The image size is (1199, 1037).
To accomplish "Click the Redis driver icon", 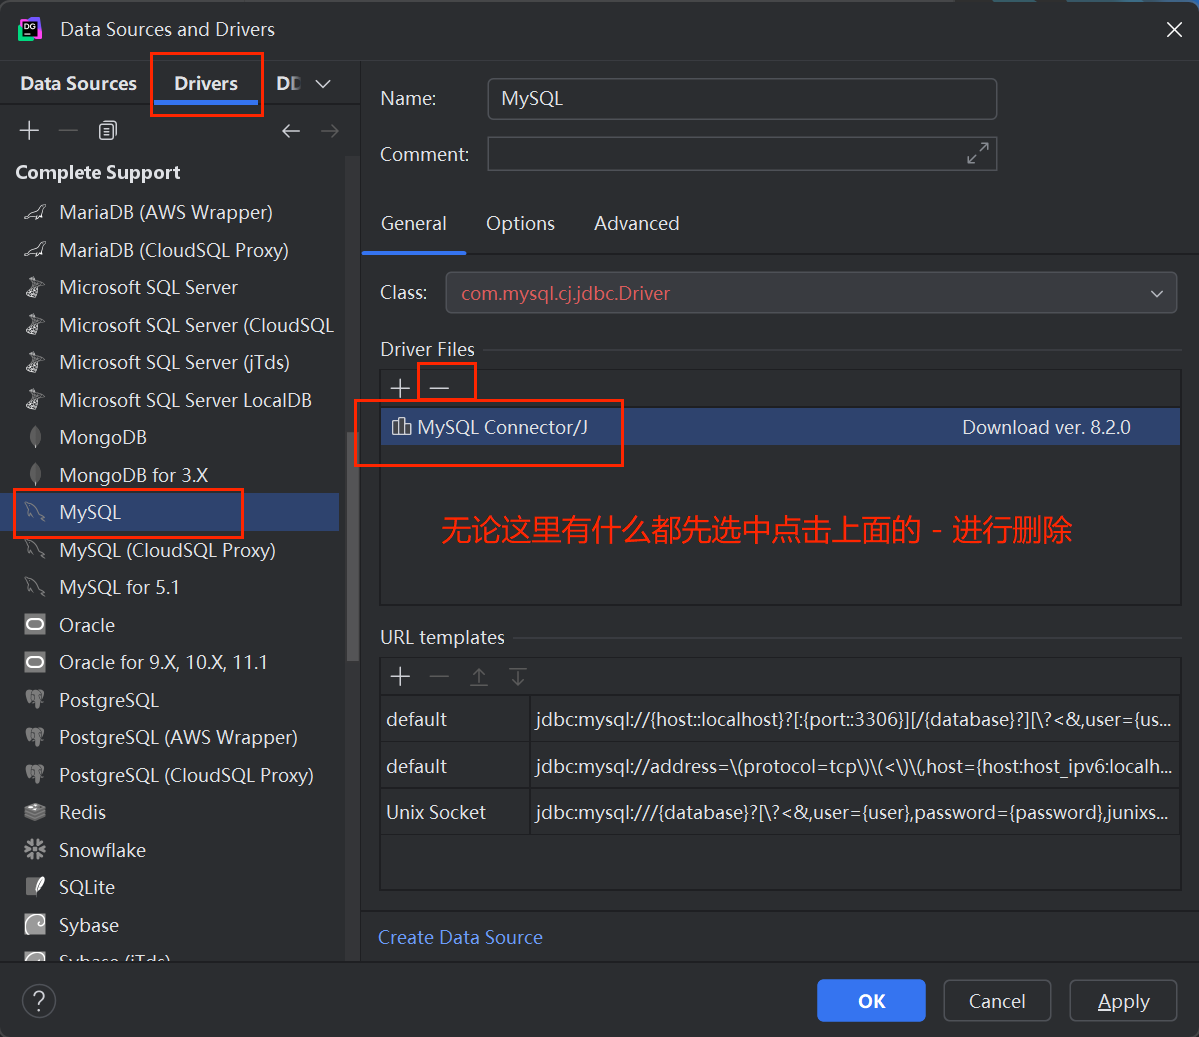I will click(34, 812).
